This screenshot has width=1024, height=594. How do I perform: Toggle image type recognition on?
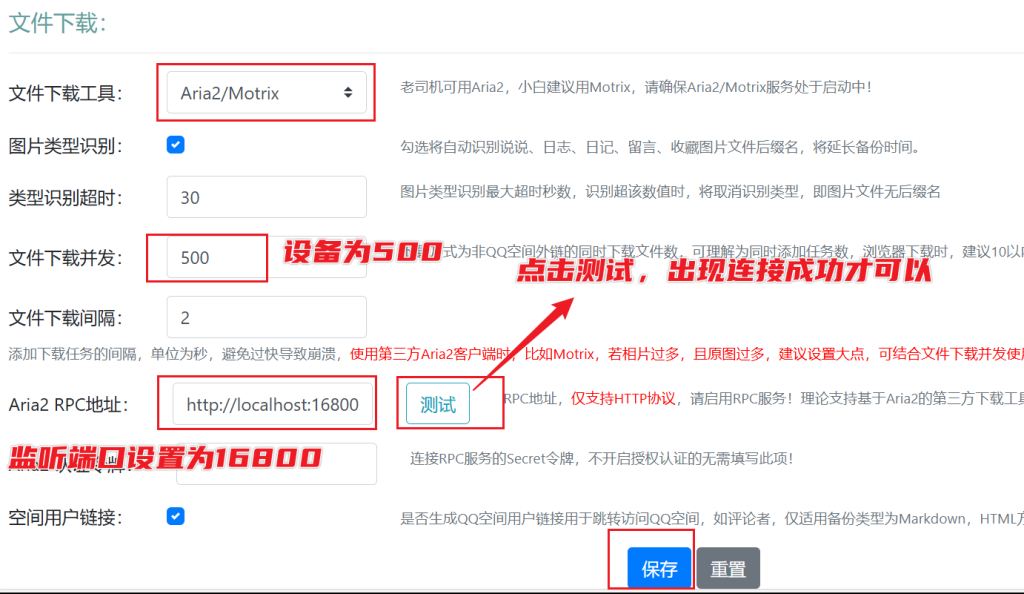(x=175, y=144)
